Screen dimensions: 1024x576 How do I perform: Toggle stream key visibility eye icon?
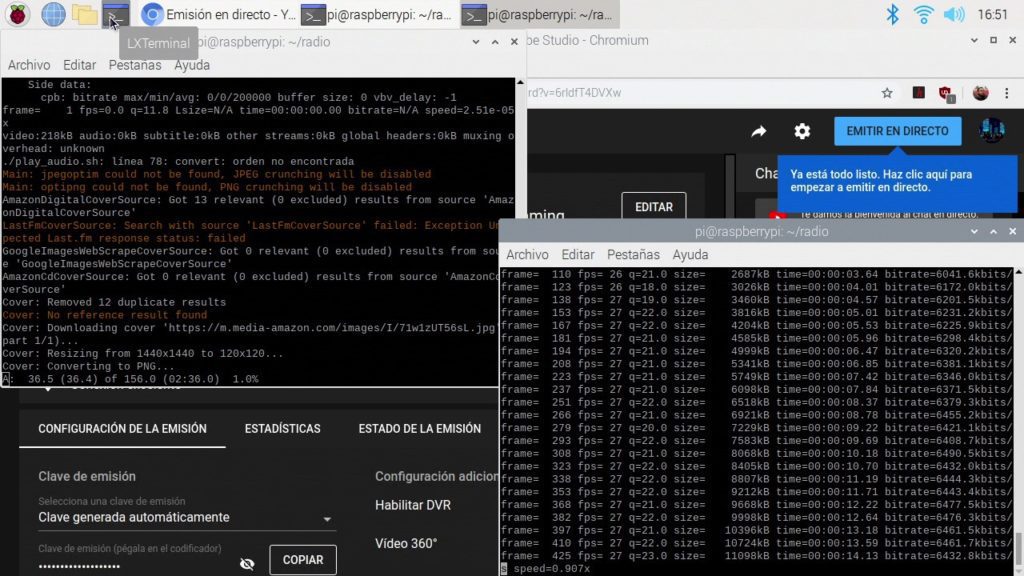pos(247,564)
